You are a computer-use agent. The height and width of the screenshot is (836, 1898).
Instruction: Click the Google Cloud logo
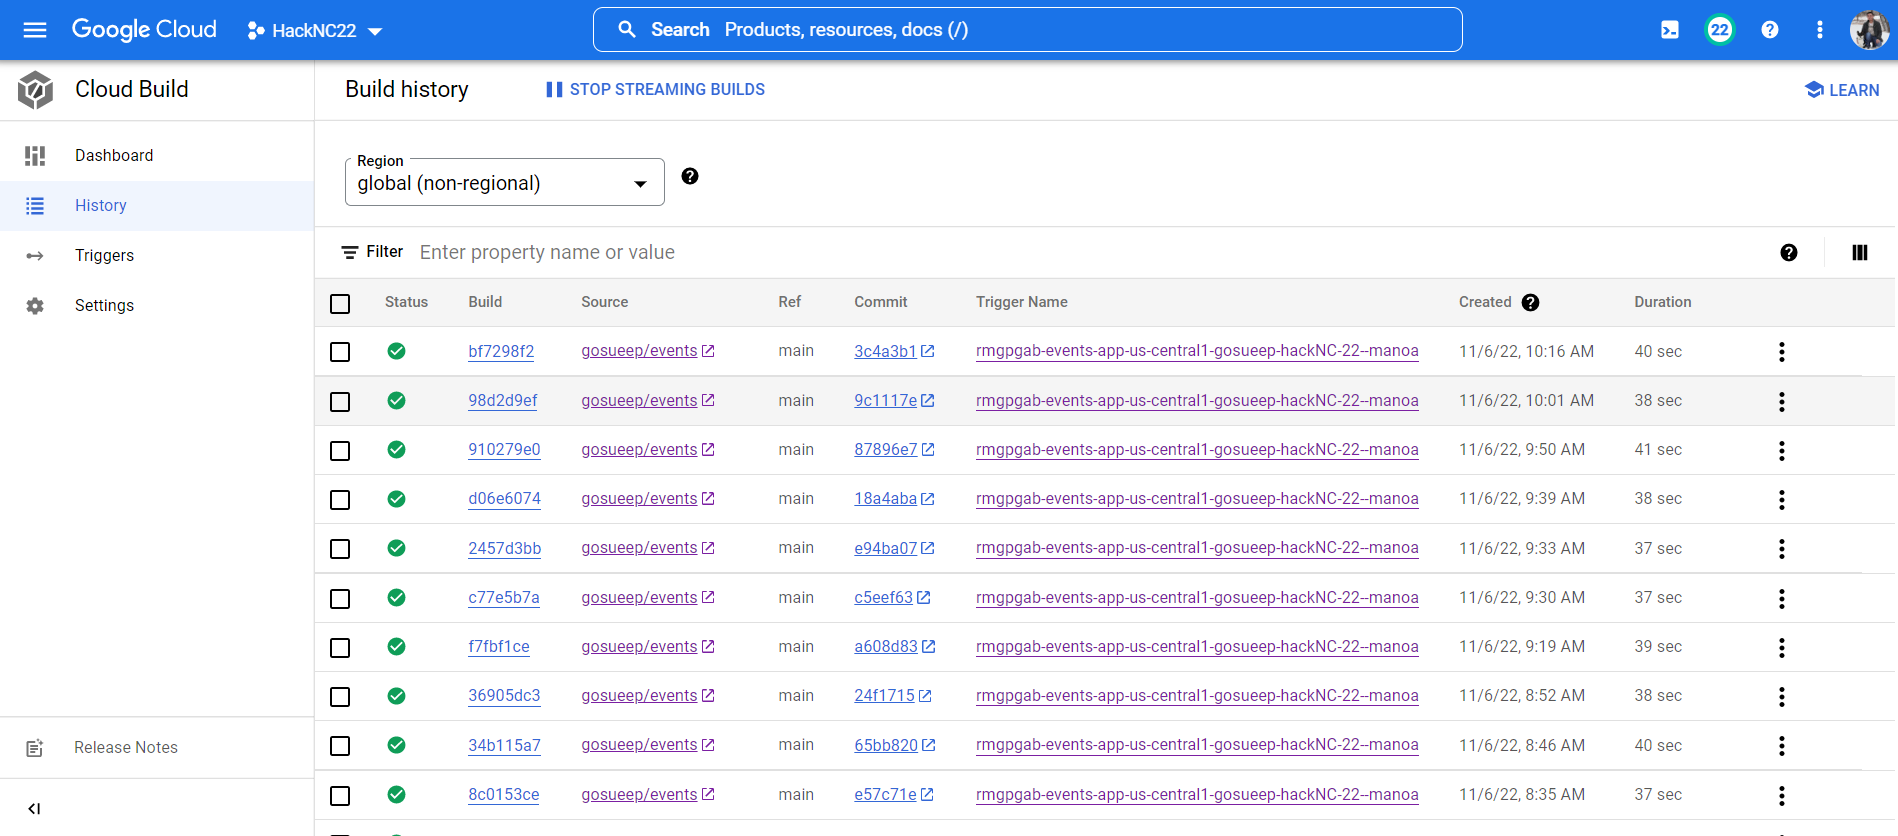(144, 30)
